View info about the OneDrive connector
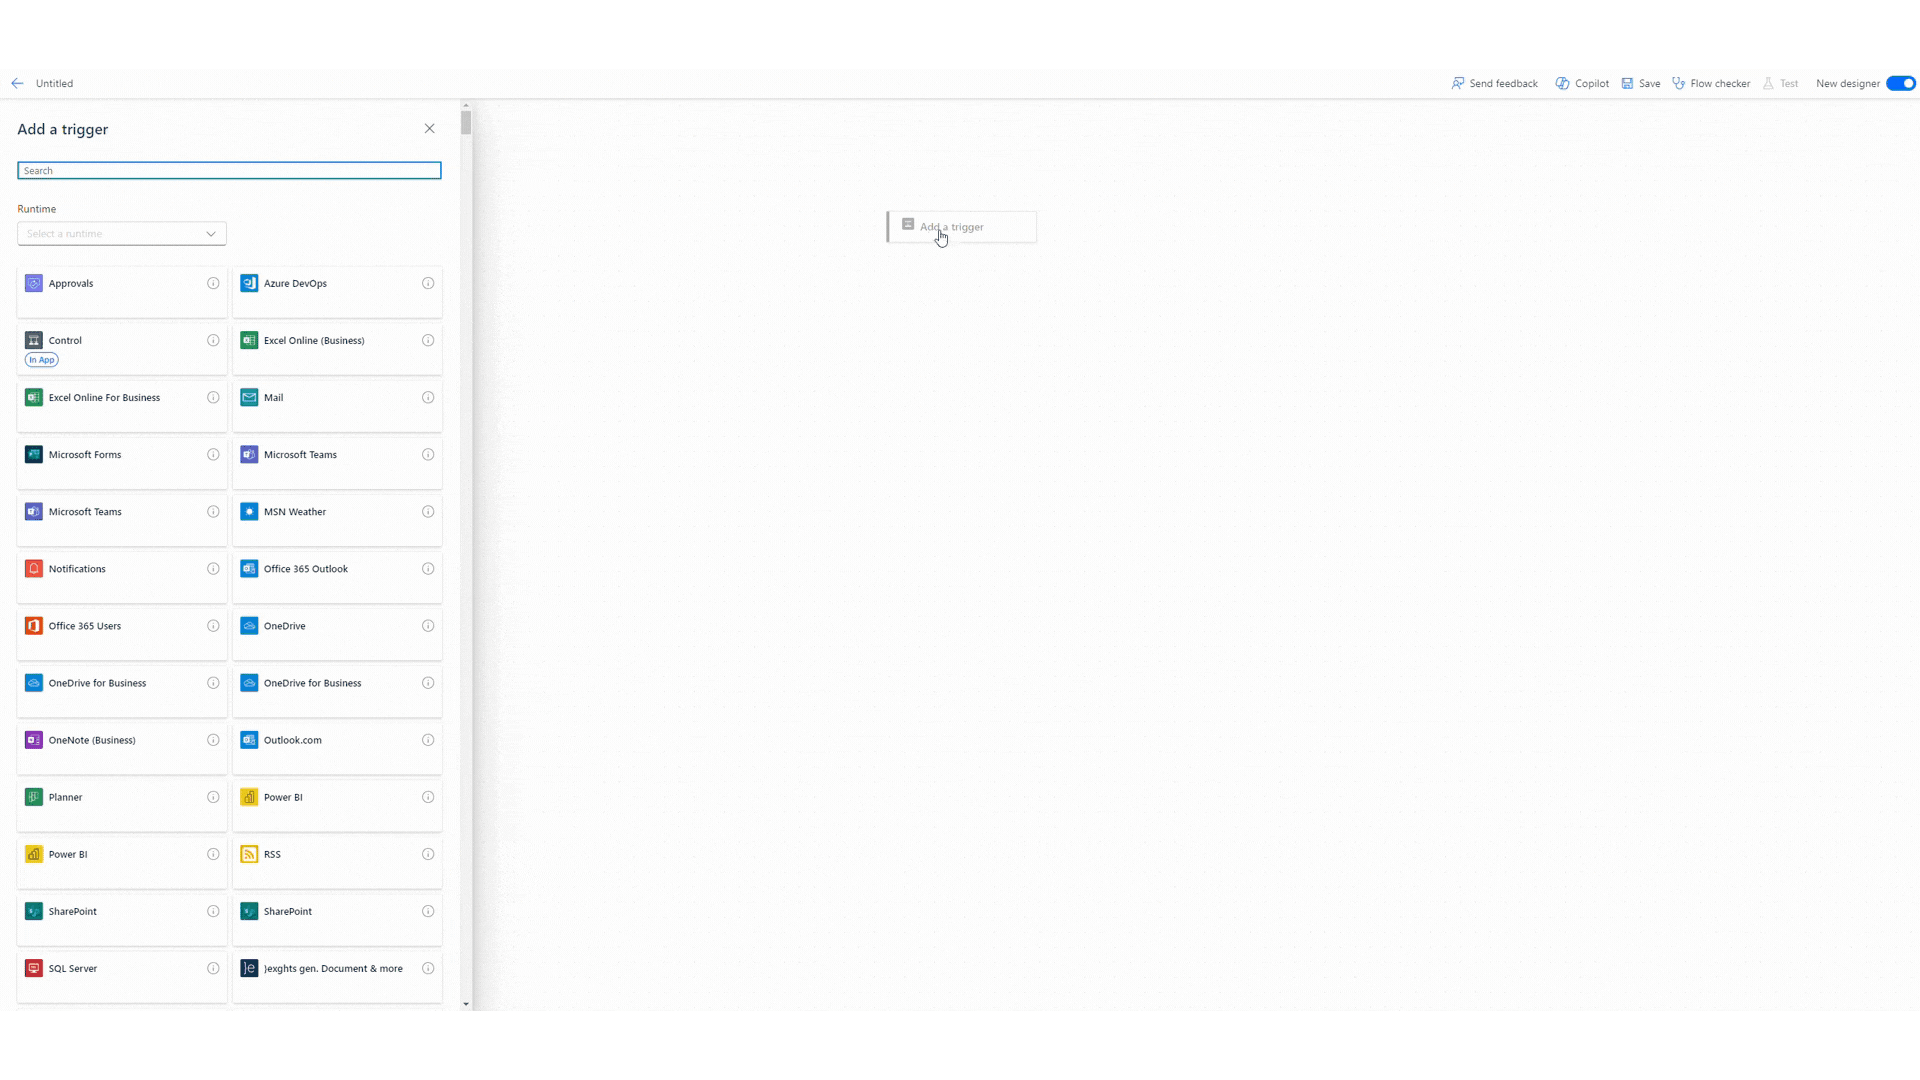Viewport: 1920px width, 1080px height. pos(428,625)
